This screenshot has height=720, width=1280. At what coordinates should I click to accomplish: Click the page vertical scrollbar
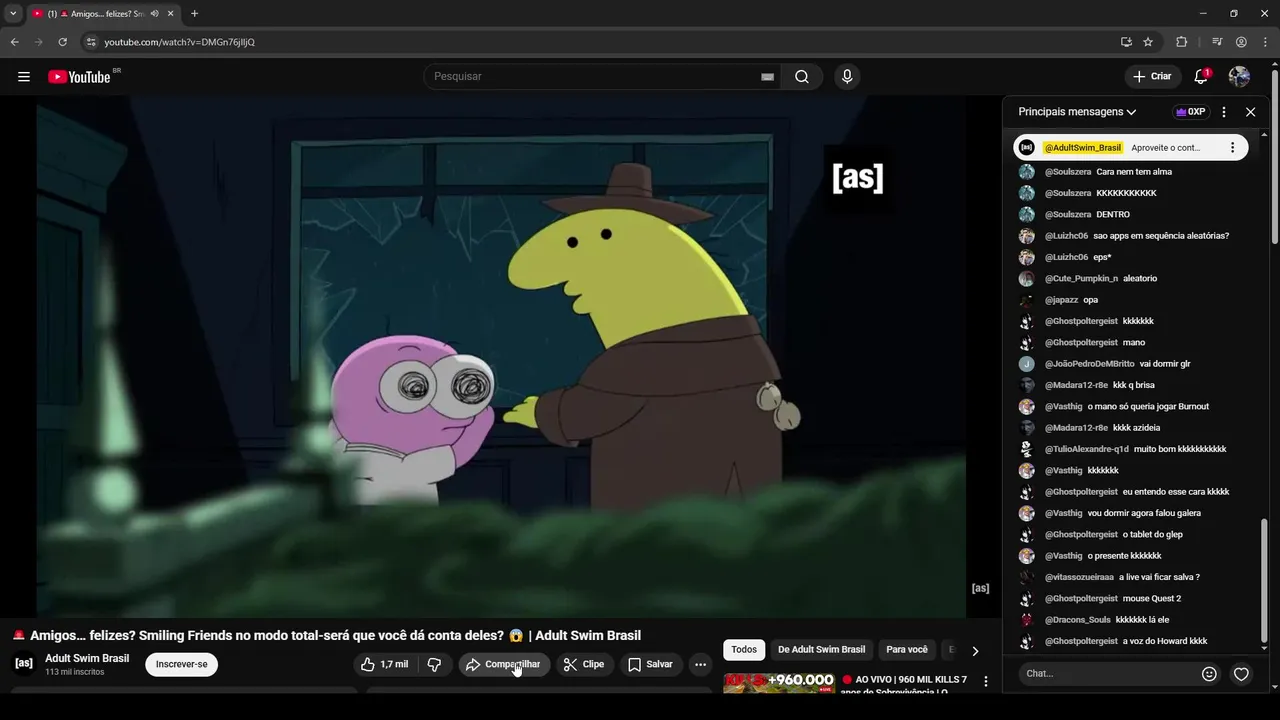pos(1275,157)
